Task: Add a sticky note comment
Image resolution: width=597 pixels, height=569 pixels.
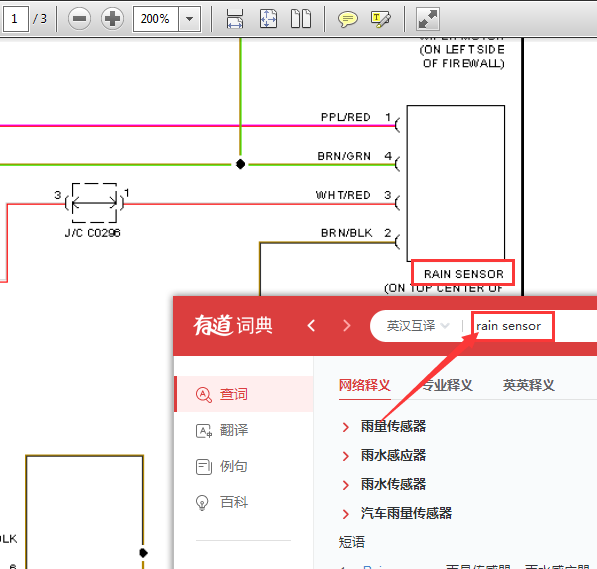Action: 348,19
